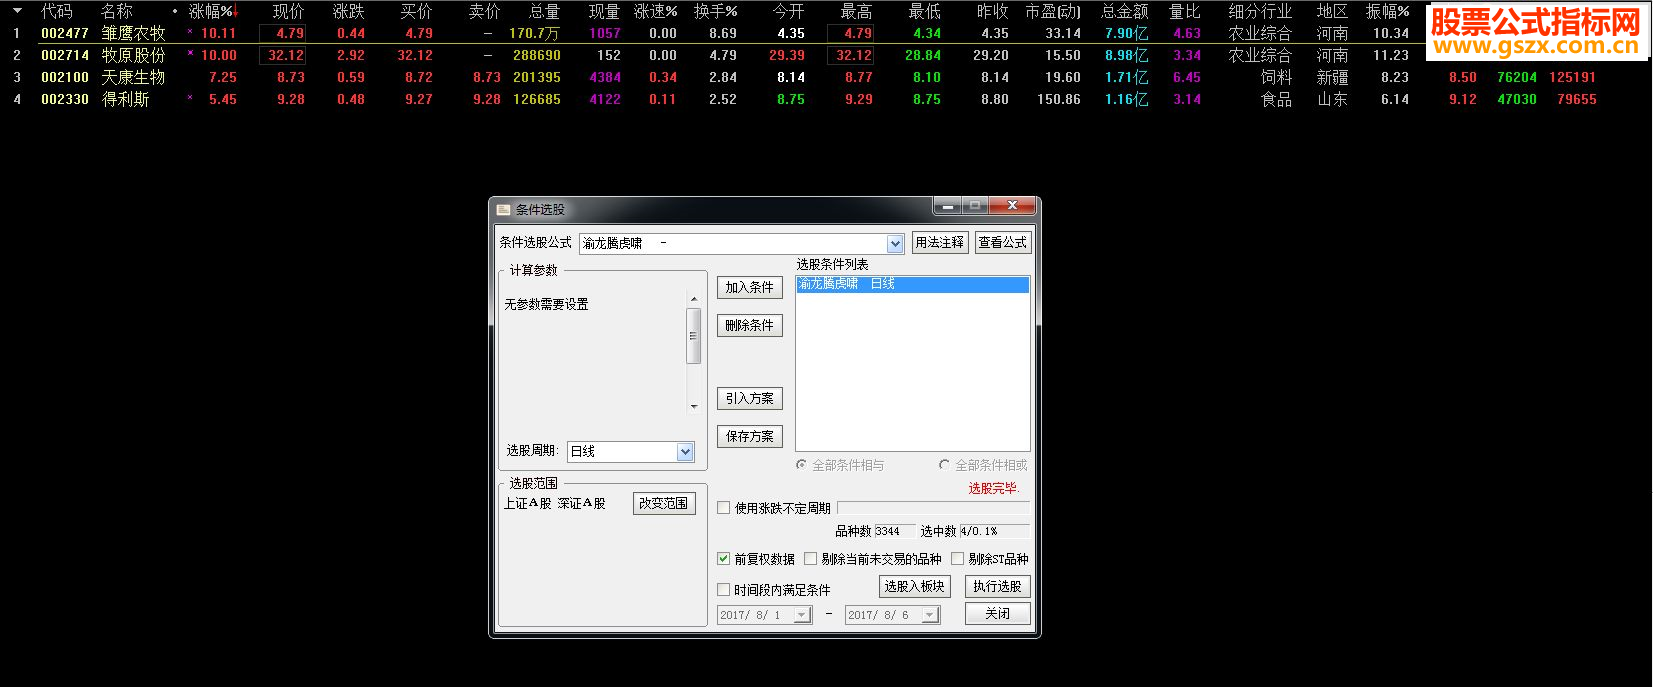Select the 全部条件相或 radio button

coord(944,465)
